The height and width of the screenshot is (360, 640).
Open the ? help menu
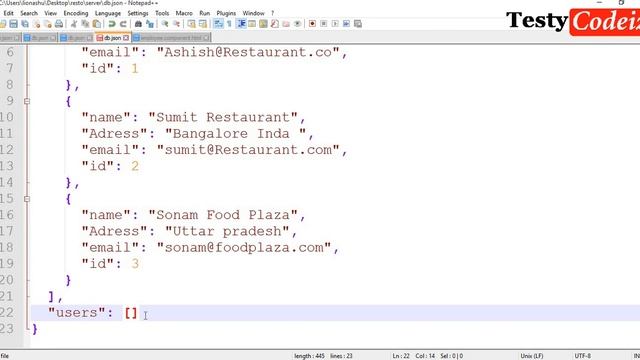click(272, 13)
